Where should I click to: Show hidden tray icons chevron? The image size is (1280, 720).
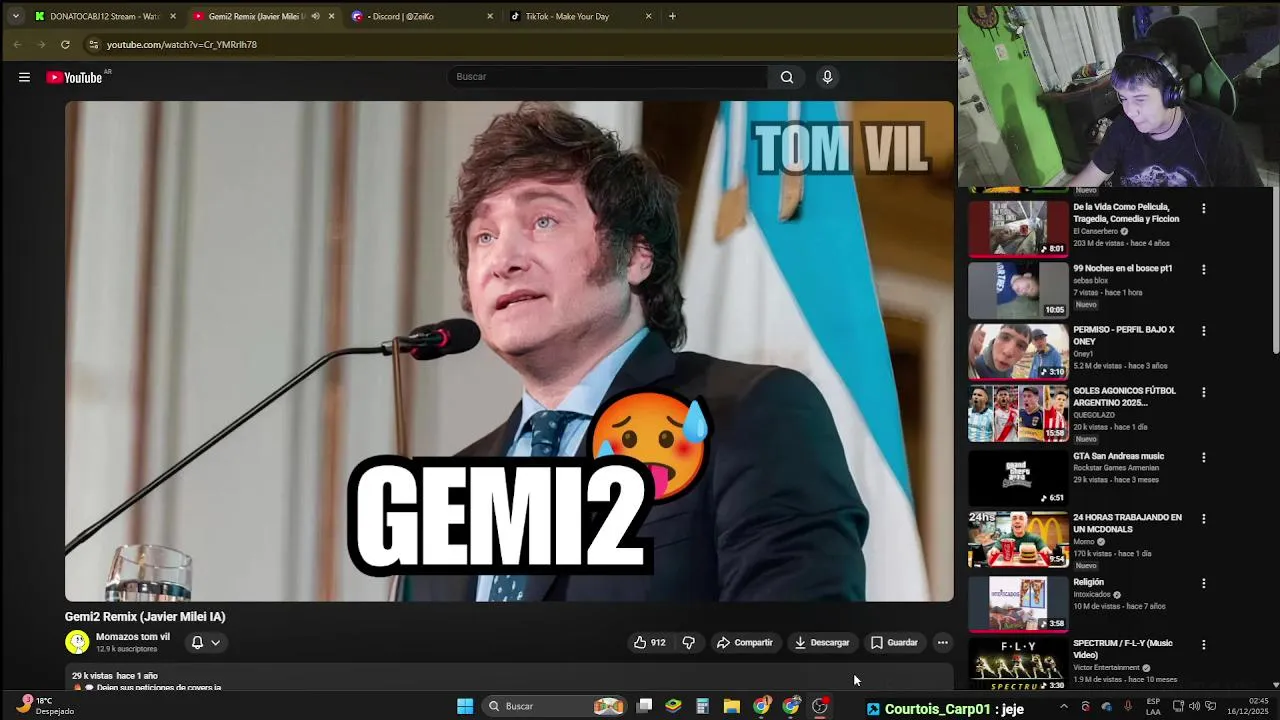pyautogui.click(x=1063, y=706)
